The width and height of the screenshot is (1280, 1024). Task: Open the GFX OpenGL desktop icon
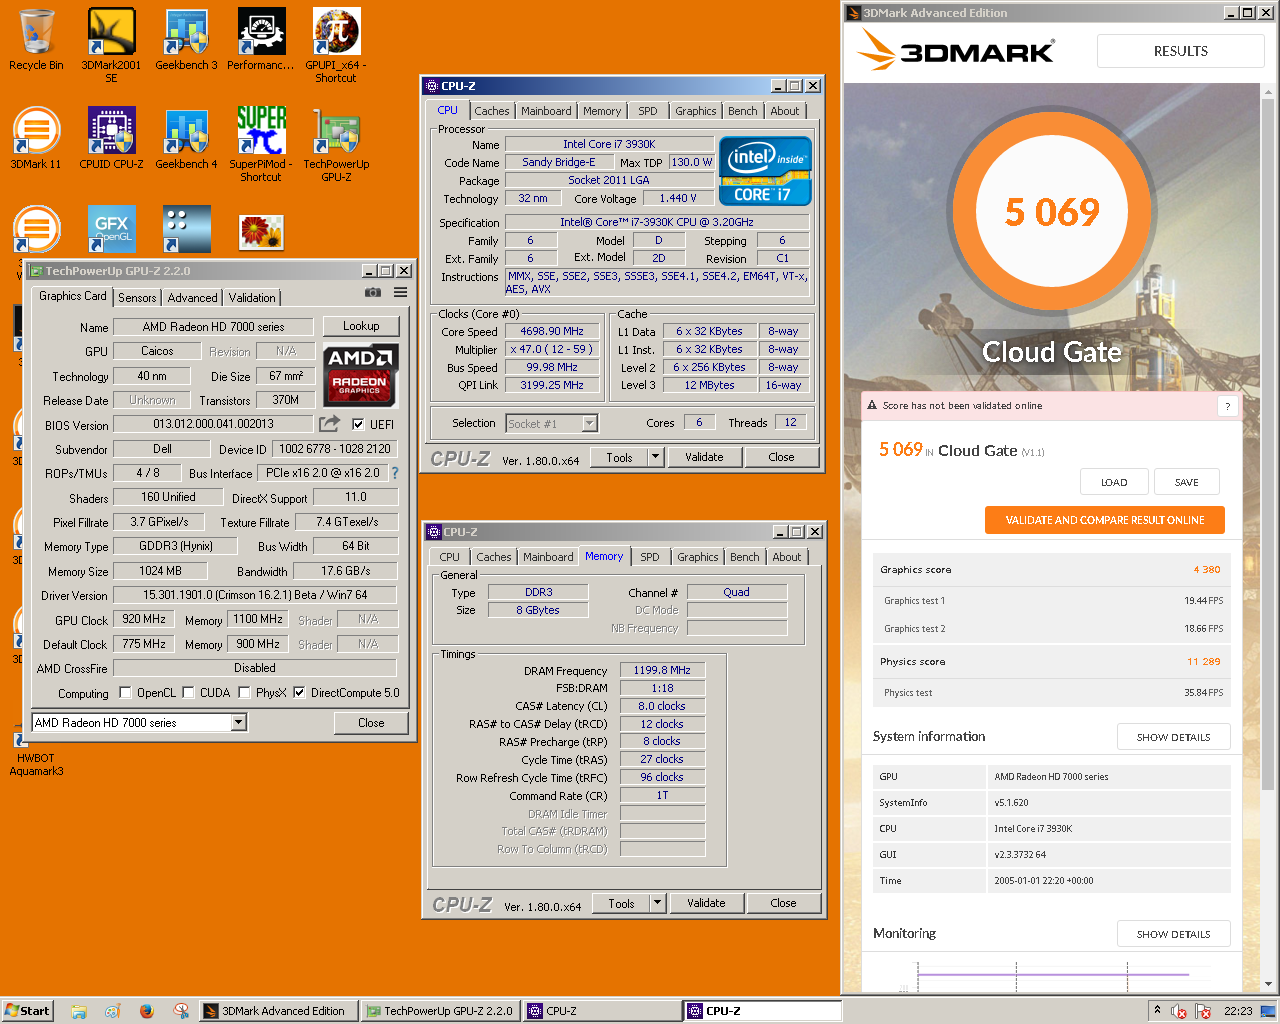[x=111, y=230]
